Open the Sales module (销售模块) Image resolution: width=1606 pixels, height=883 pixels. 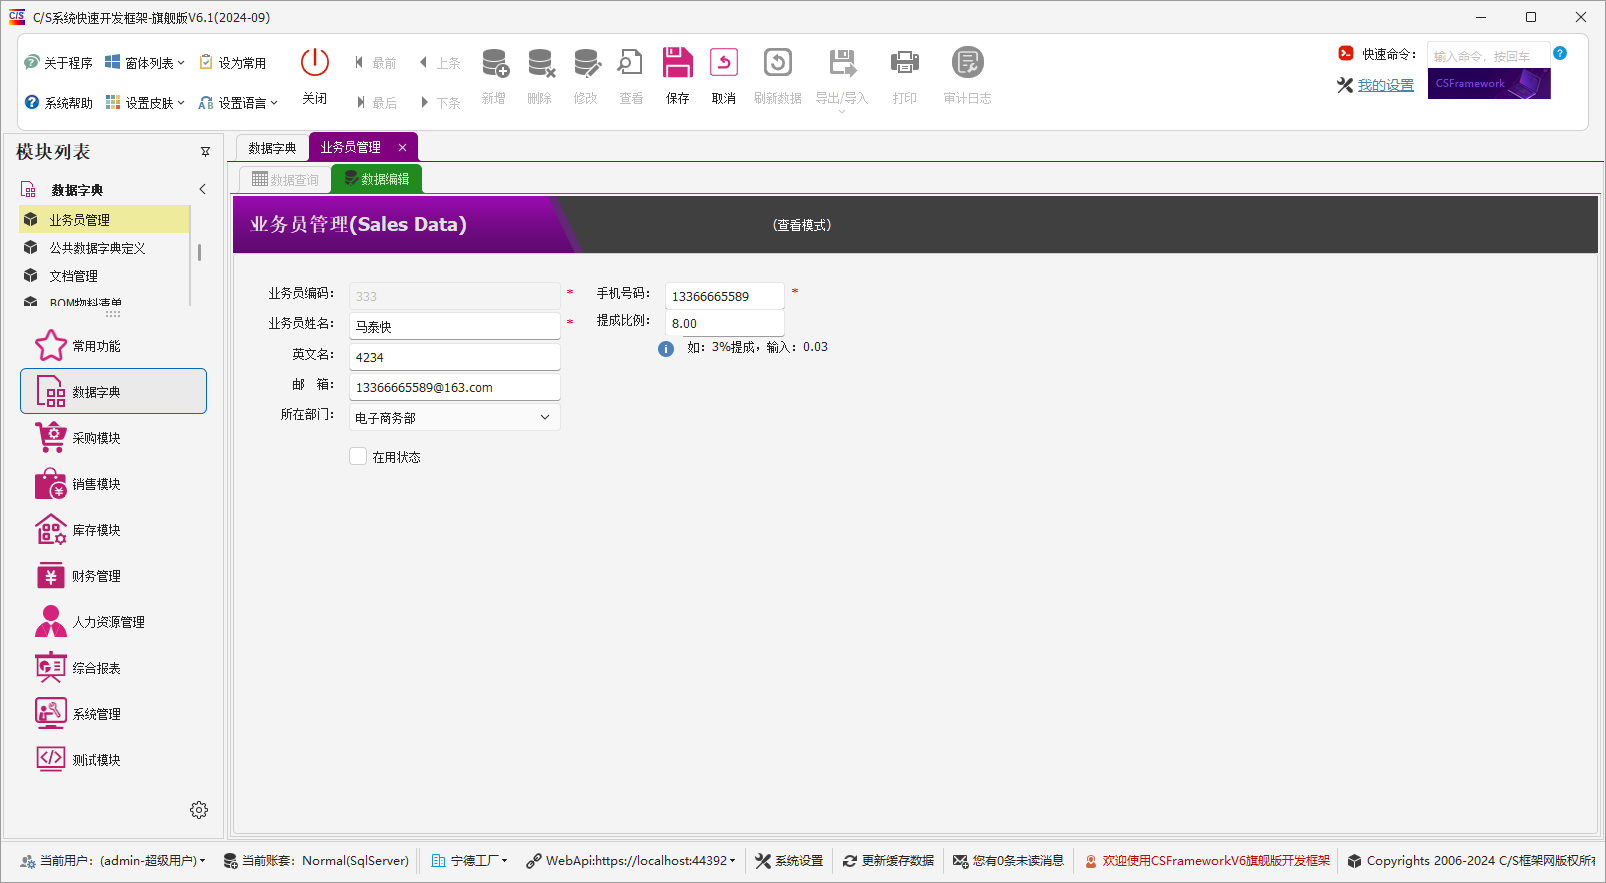click(113, 483)
